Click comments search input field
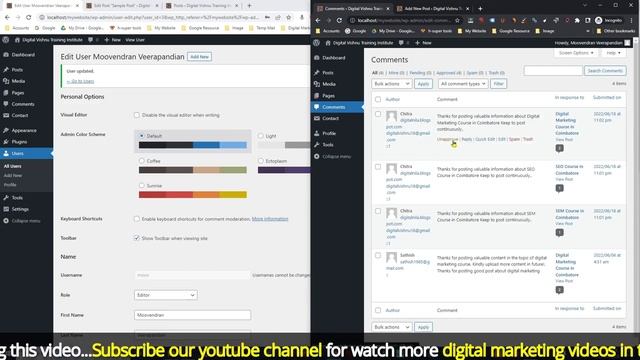This screenshot has width=640, height=360. click(x=553, y=71)
